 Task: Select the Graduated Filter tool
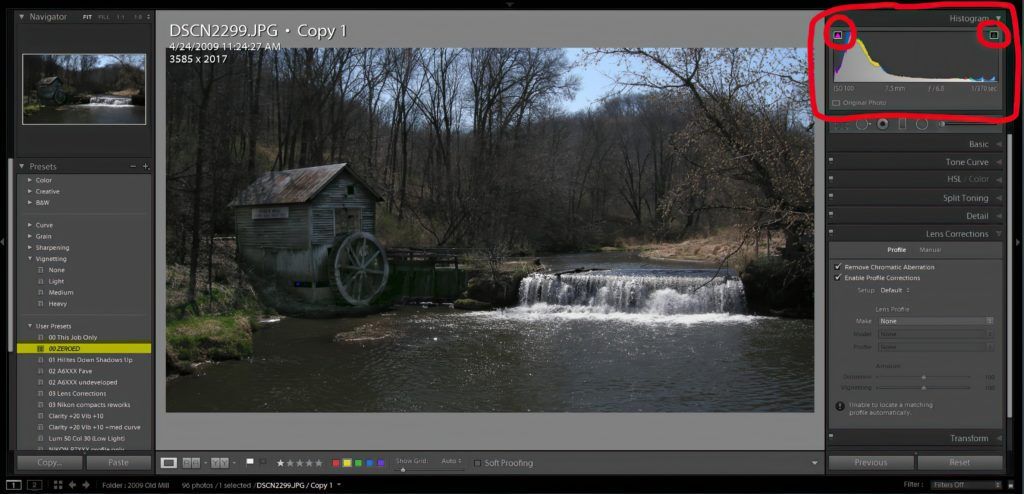coord(901,124)
